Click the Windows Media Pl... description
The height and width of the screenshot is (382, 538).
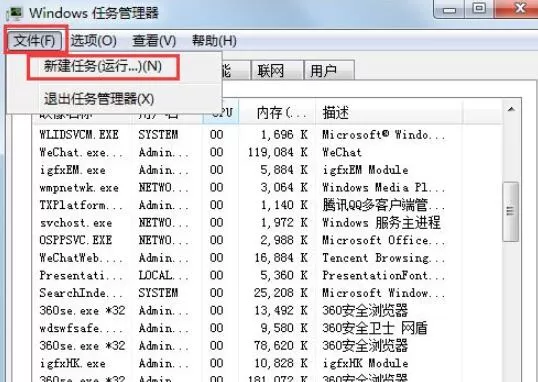(384, 188)
